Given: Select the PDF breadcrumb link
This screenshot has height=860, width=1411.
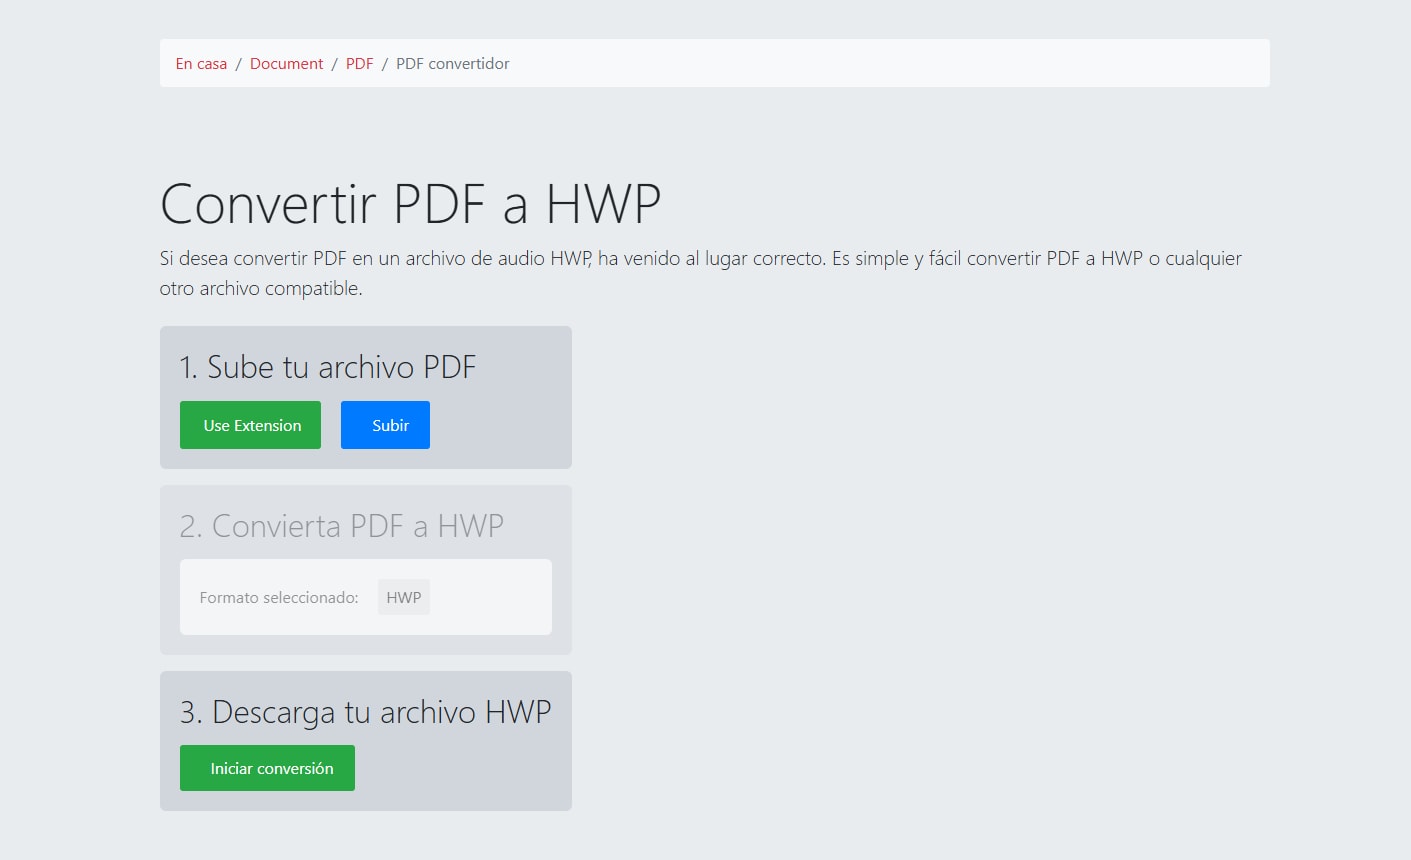Looking at the screenshot, I should coord(359,63).
